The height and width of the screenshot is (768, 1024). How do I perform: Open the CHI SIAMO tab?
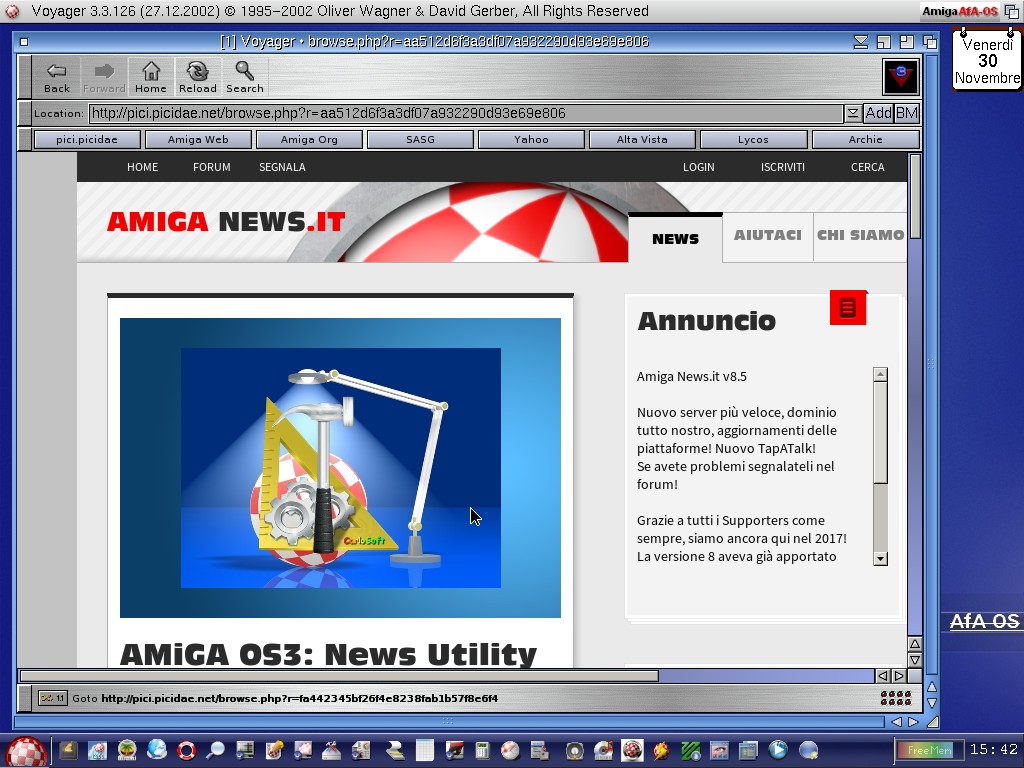(860, 236)
